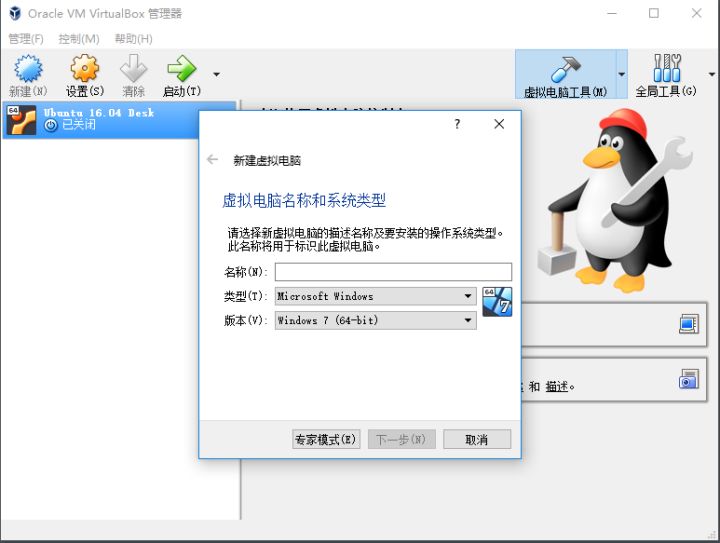Open the 帮助(H) menu

133,39
